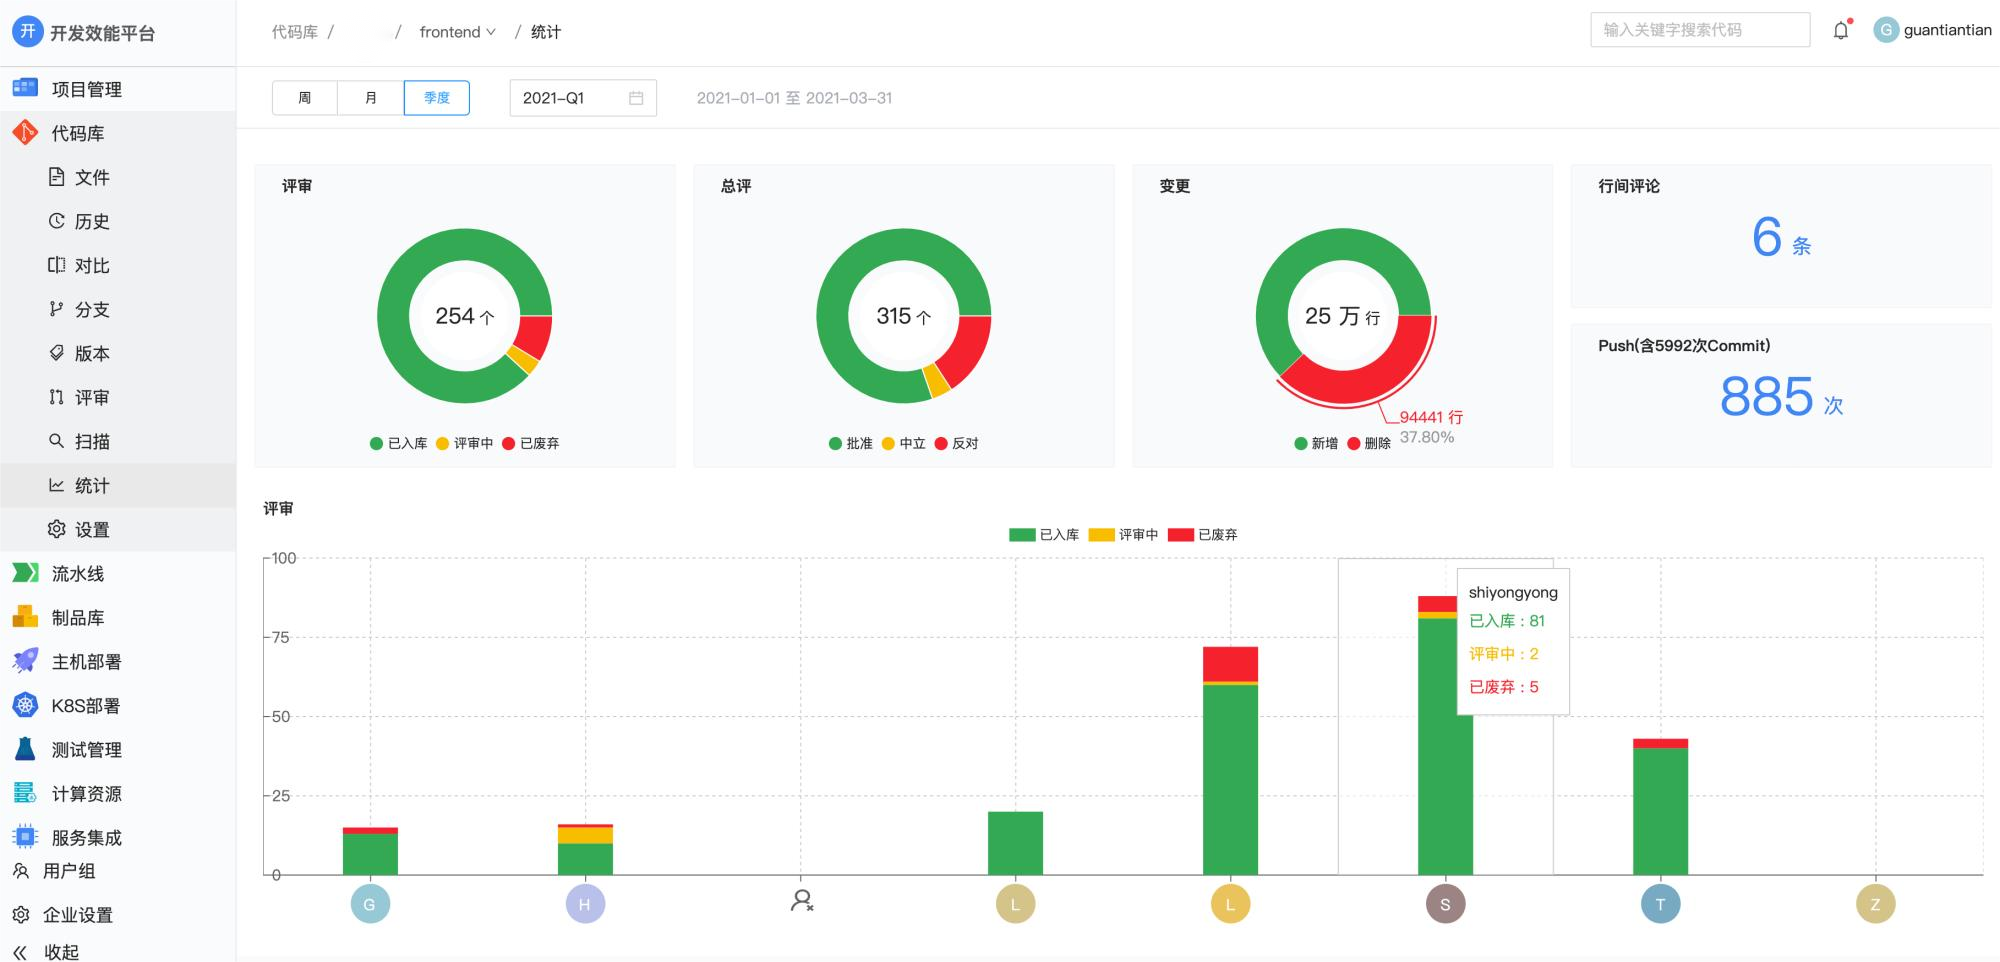Select the 制品库 artifact icon
The height and width of the screenshot is (962, 2000).
pos(25,617)
